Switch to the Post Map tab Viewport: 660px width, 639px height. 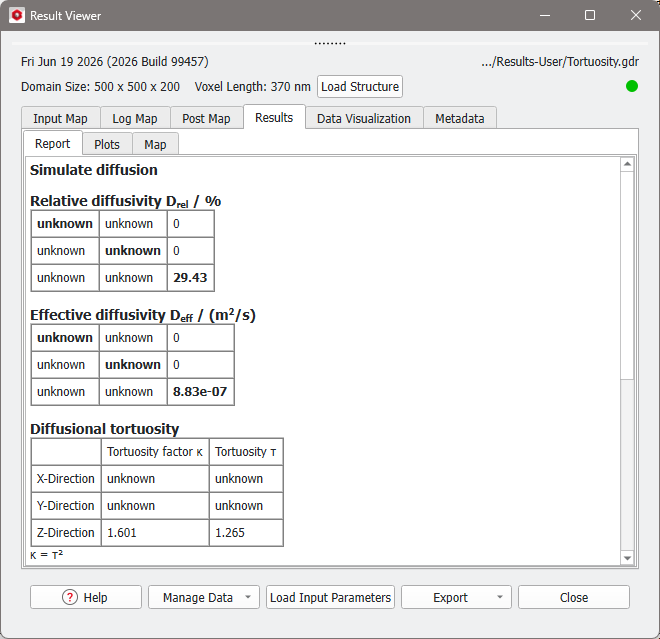[206, 118]
